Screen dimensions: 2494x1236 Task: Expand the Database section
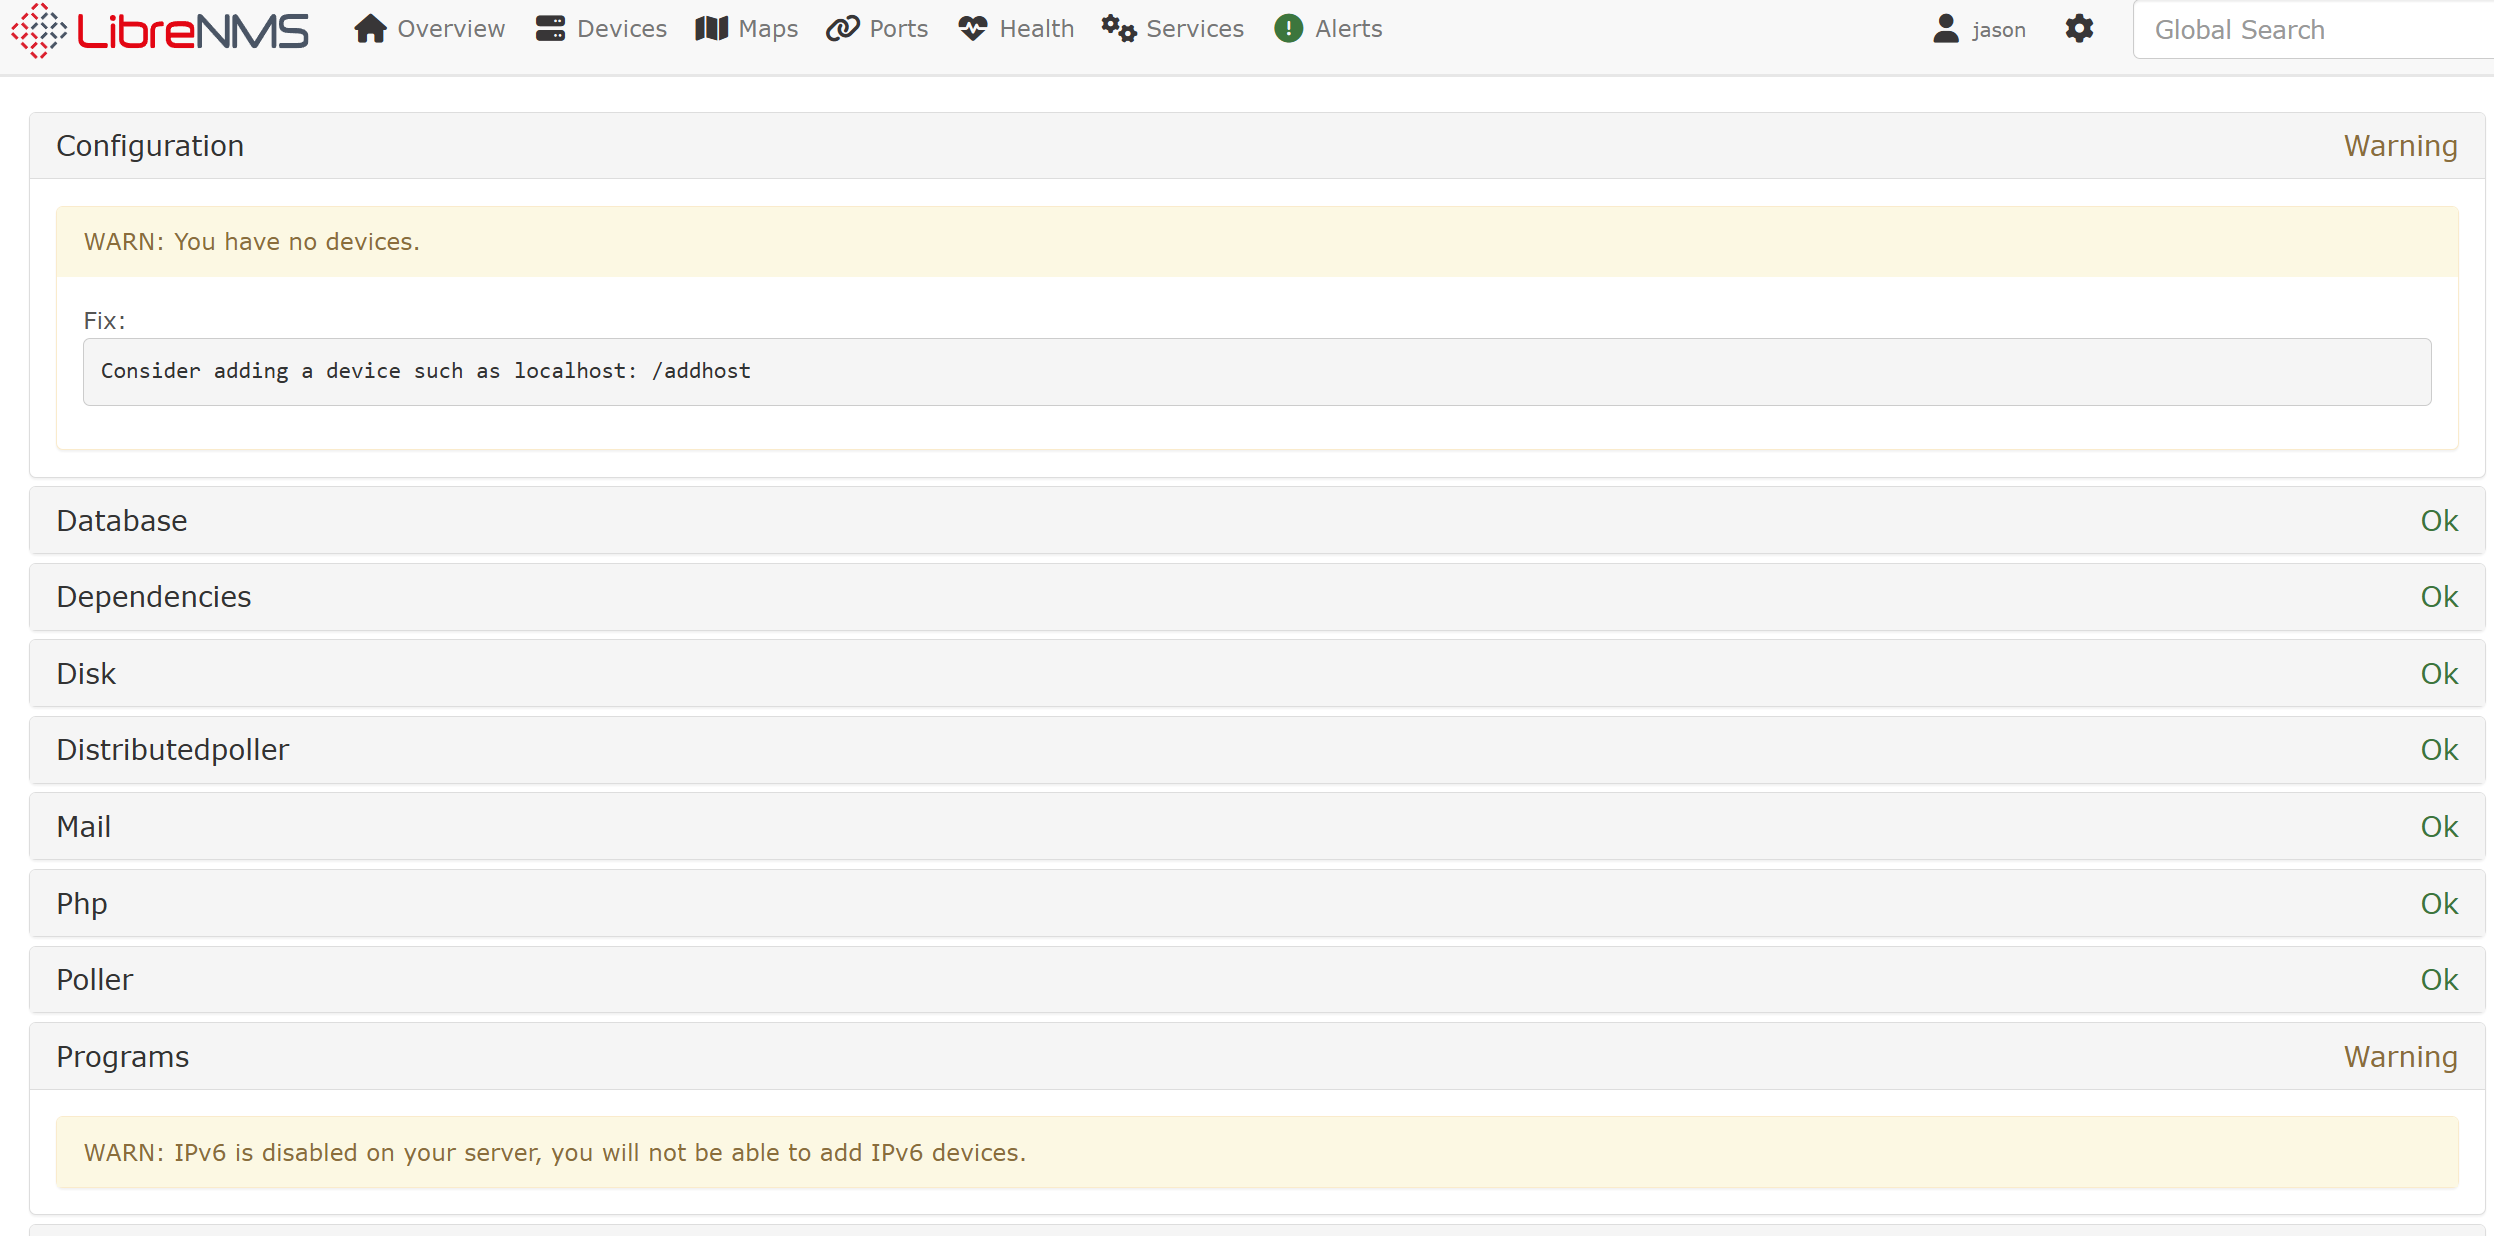point(122,521)
